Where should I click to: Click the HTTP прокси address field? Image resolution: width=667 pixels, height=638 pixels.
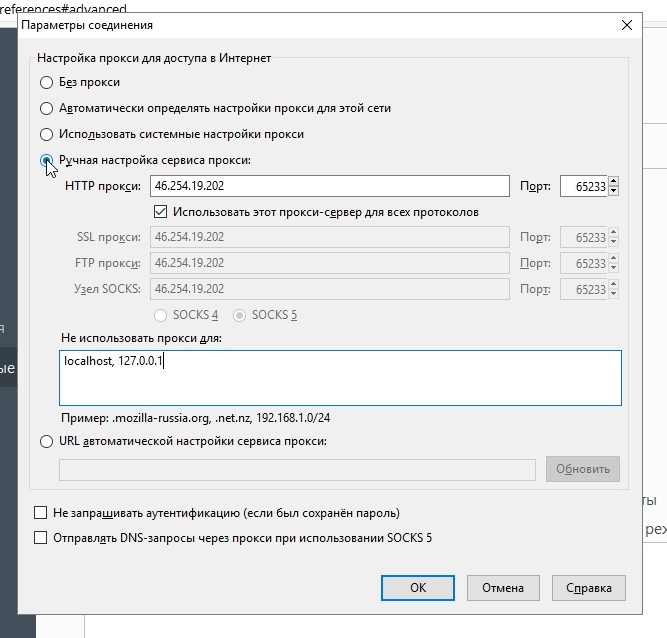(x=330, y=186)
